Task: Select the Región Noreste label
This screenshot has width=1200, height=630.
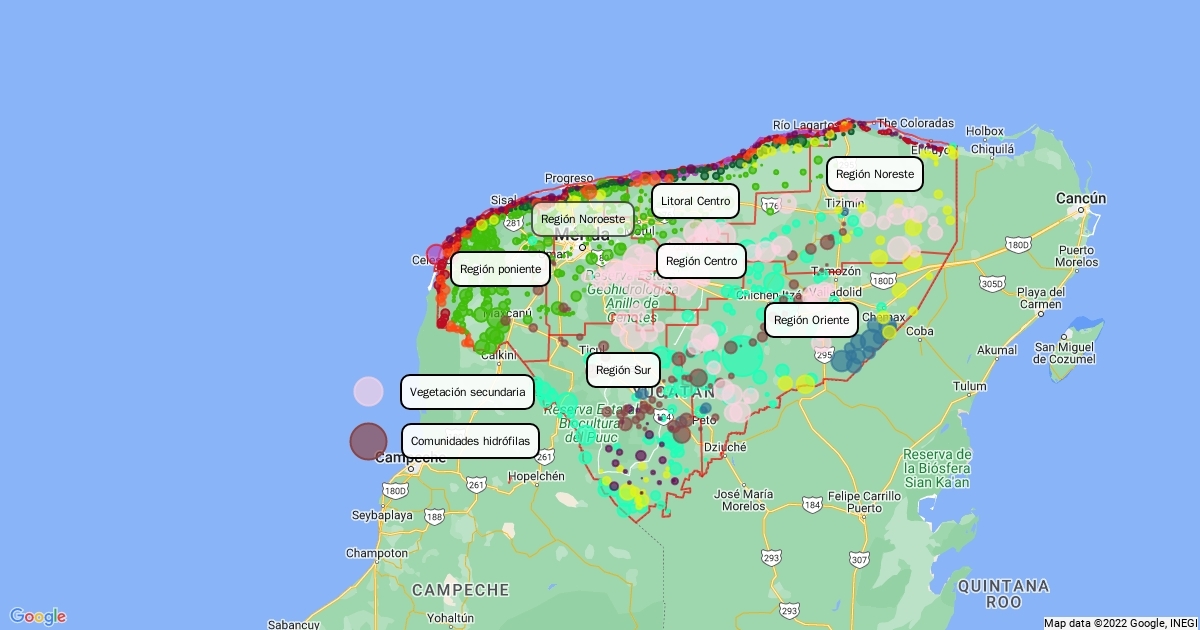Action: pyautogui.click(x=875, y=174)
